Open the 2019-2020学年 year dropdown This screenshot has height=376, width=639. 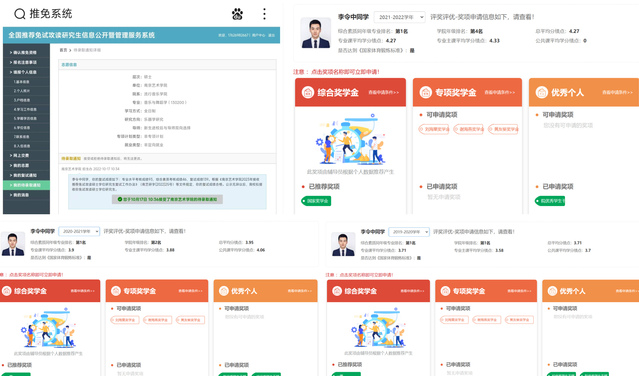pos(409,232)
